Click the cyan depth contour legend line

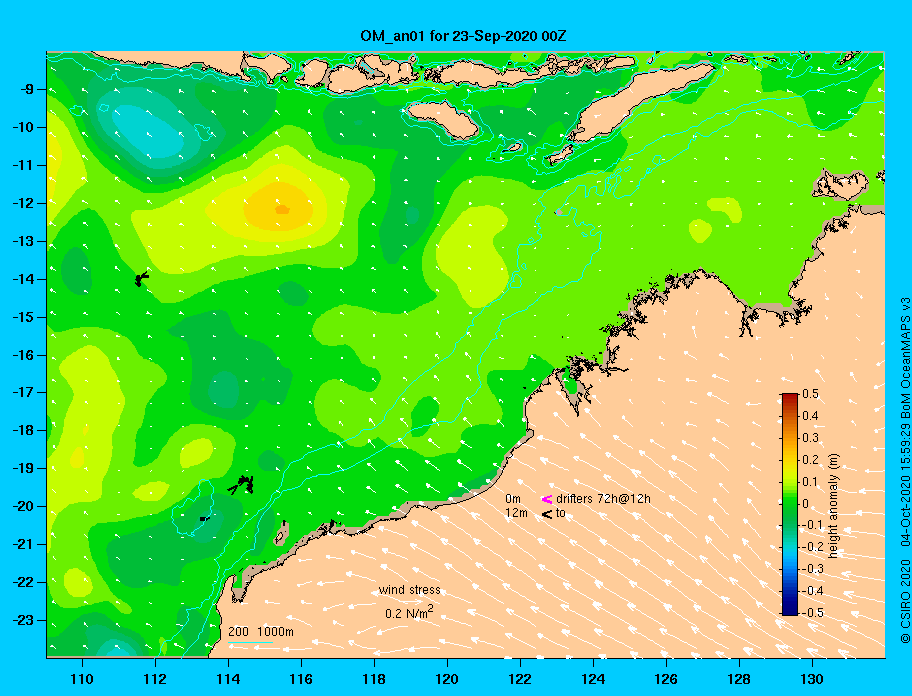click(x=251, y=643)
